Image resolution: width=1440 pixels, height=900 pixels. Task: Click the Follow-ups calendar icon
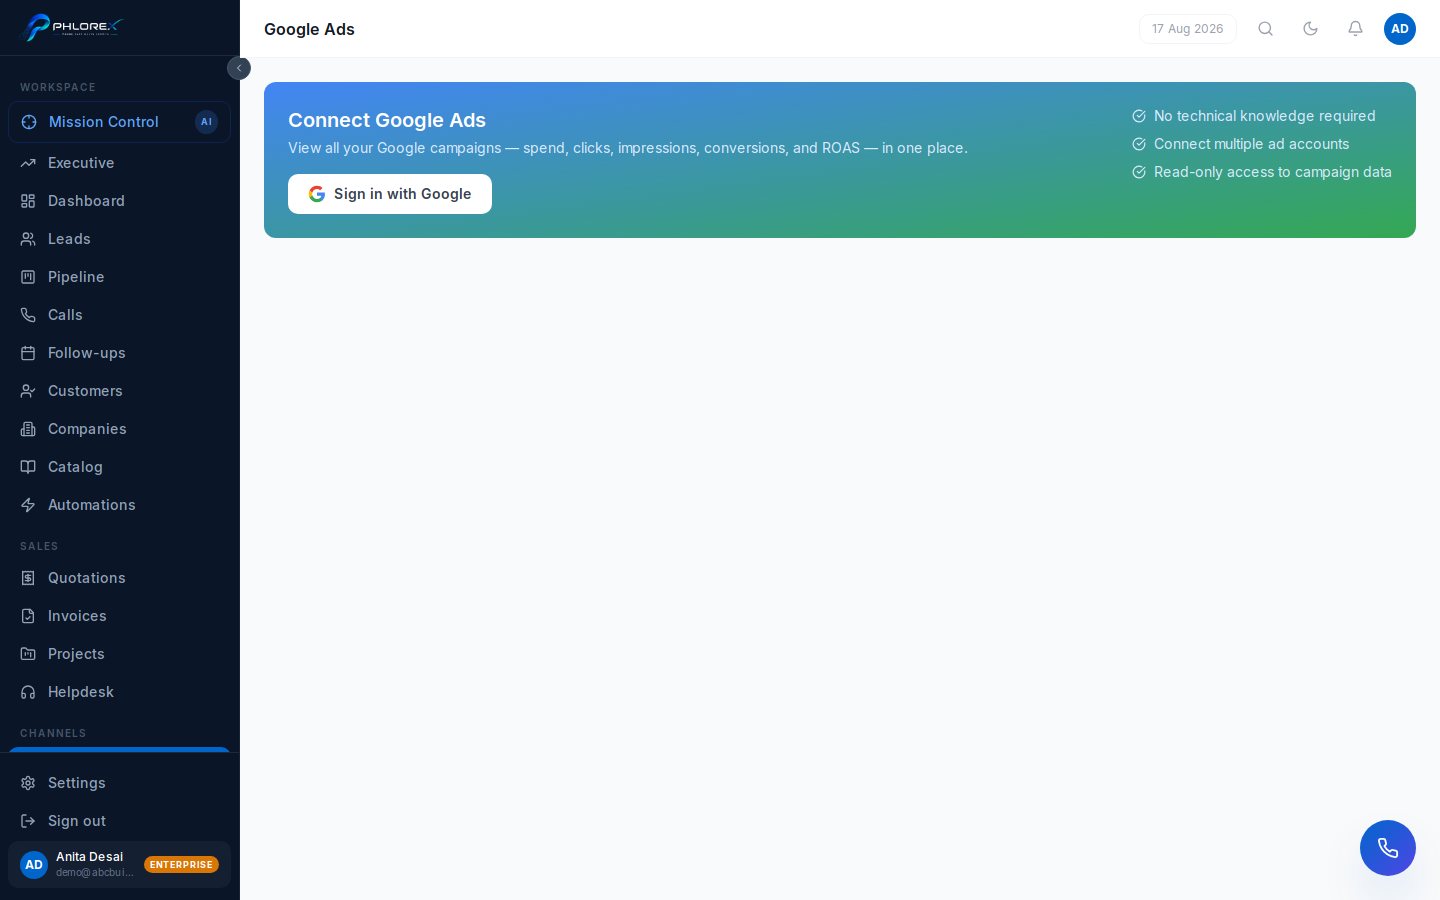[28, 353]
